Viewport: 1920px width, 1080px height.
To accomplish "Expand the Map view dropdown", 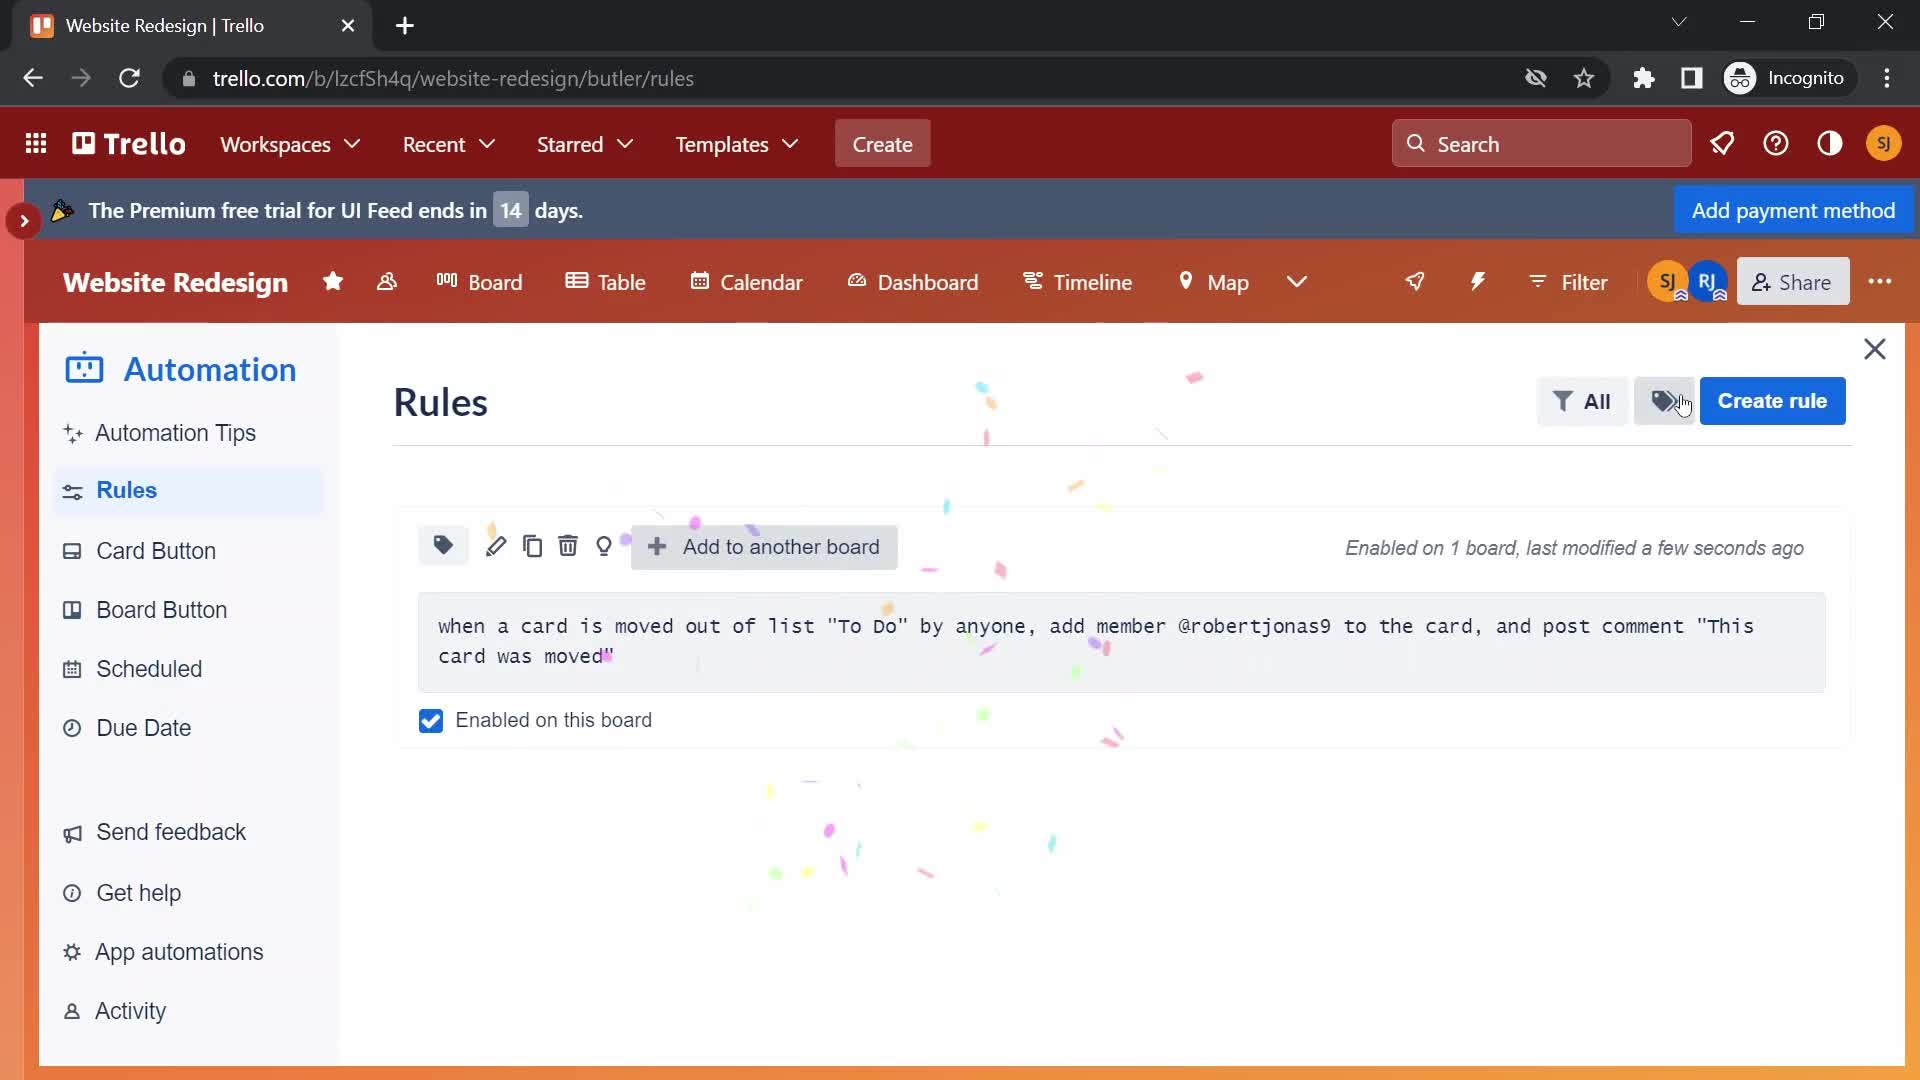I will click(x=1298, y=282).
